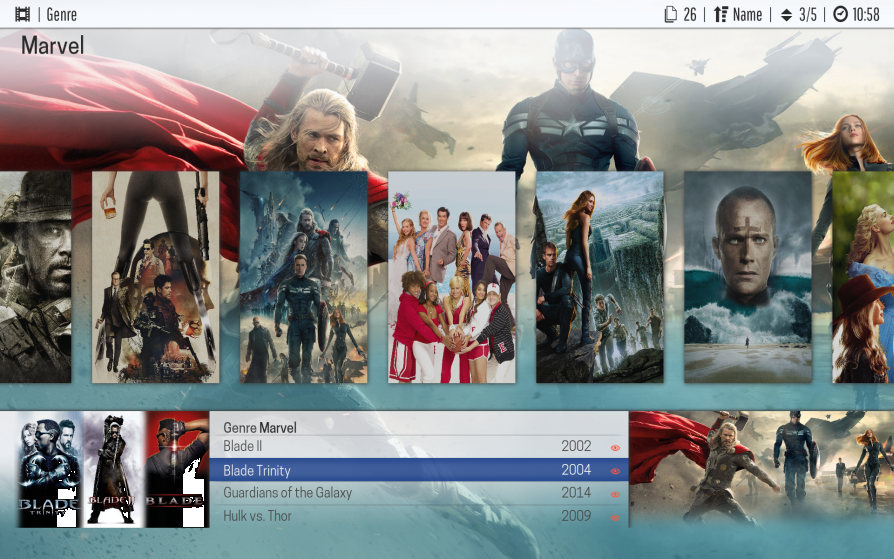Toggle watched eye icon for Blade Trinity
The height and width of the screenshot is (559, 894).
615,471
